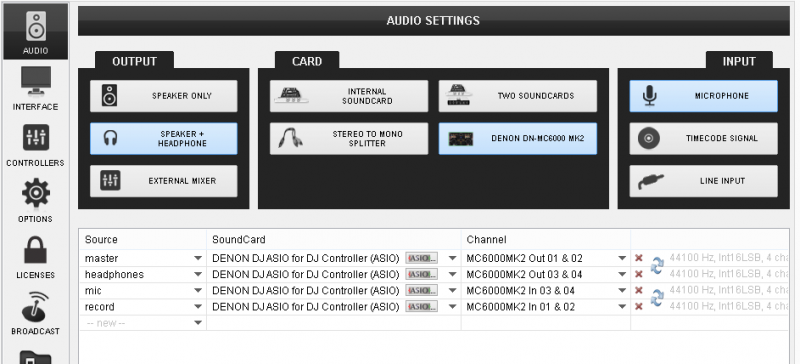Select Speaker Only output option
This screenshot has height=364, width=800.
pyautogui.click(x=164, y=96)
